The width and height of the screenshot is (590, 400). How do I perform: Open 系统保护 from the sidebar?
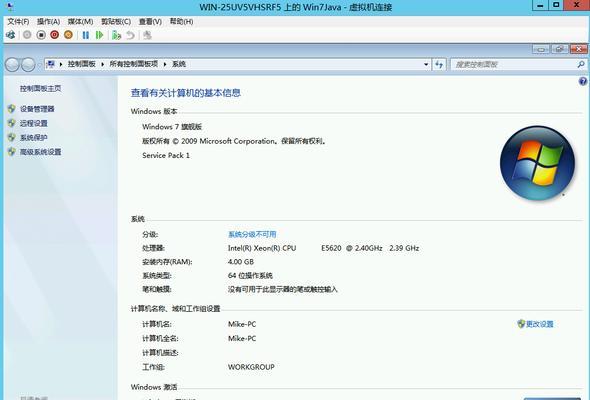click(x=34, y=137)
